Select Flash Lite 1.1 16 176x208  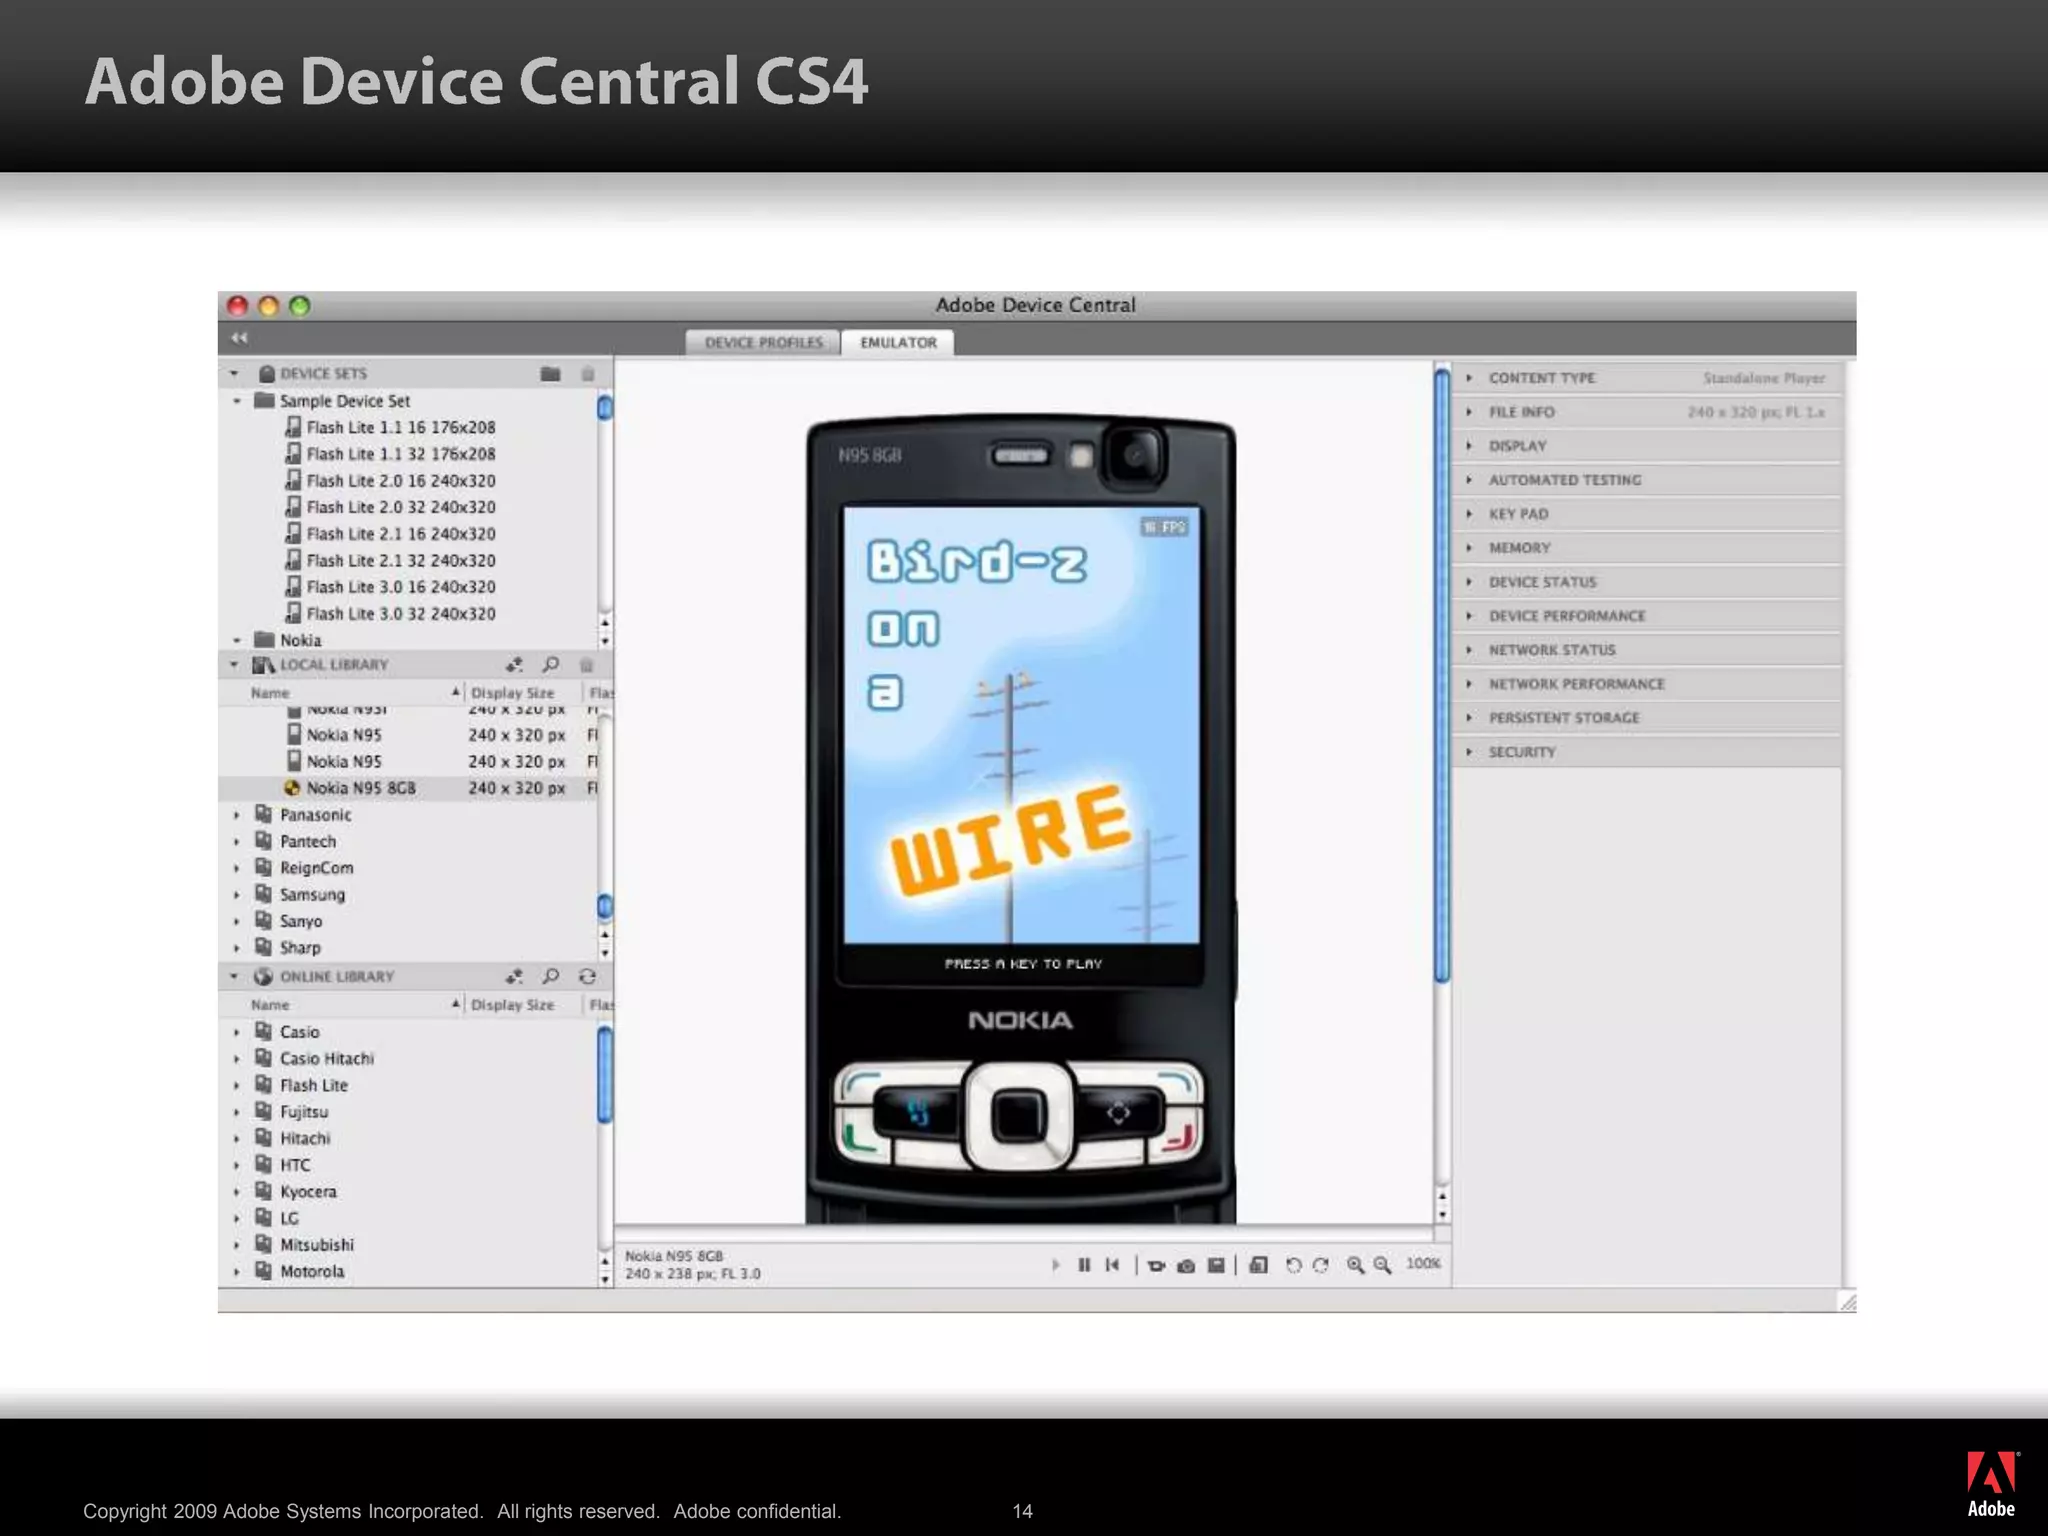[400, 427]
